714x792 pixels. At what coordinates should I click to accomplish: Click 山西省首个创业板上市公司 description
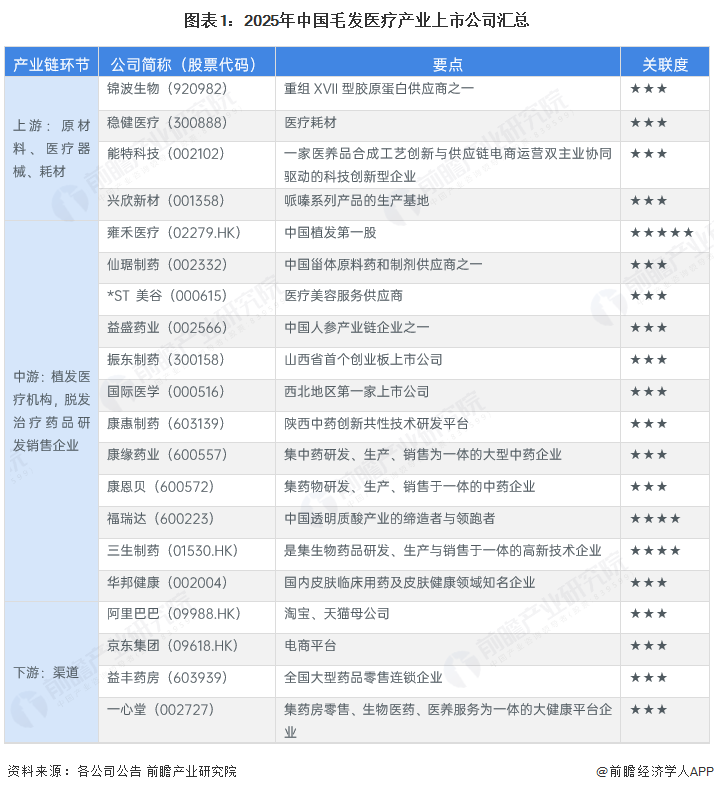(363, 360)
